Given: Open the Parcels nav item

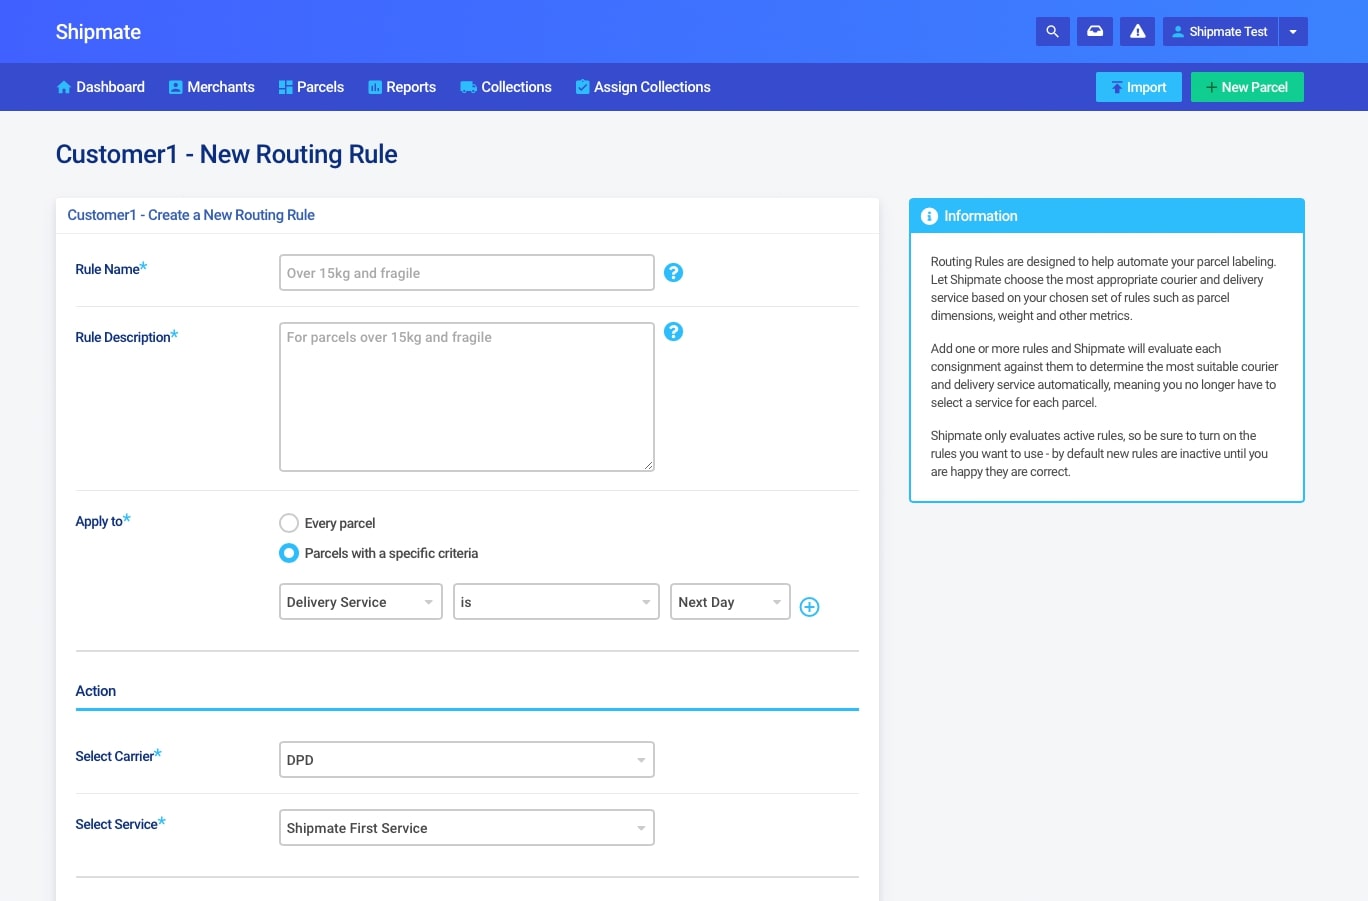Looking at the screenshot, I should pos(311,87).
